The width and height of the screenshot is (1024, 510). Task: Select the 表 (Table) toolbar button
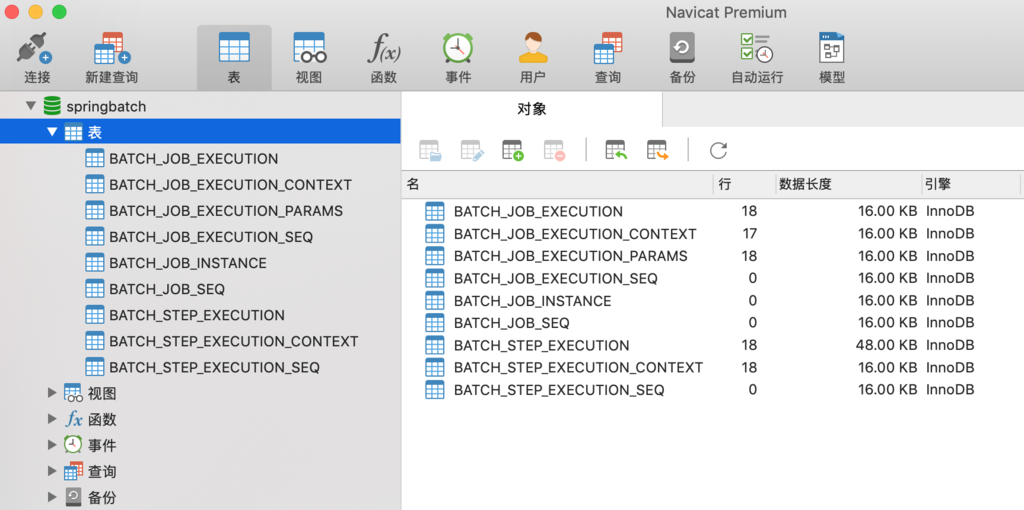pyautogui.click(x=234, y=57)
